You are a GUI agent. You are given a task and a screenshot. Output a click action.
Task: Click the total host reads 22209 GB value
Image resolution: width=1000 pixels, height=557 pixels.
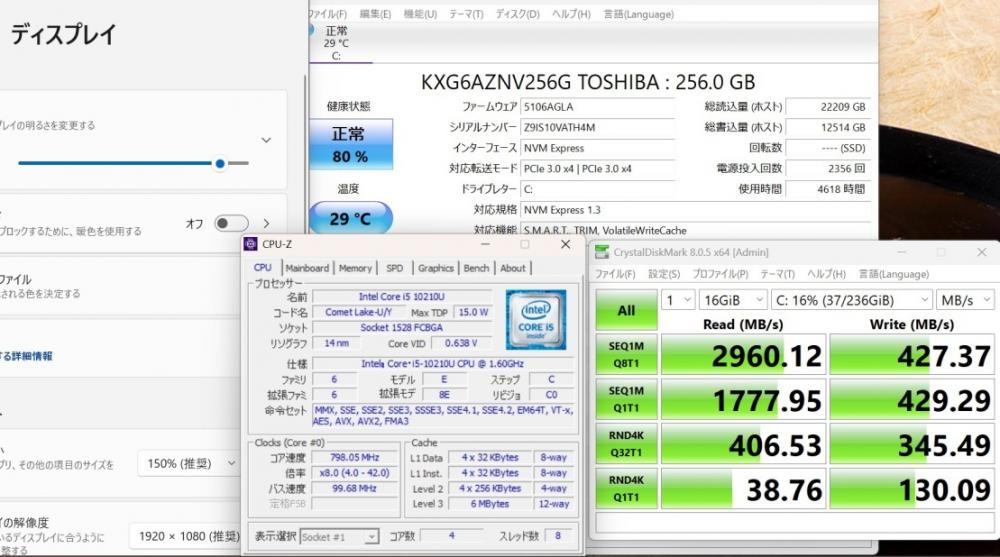(x=828, y=107)
